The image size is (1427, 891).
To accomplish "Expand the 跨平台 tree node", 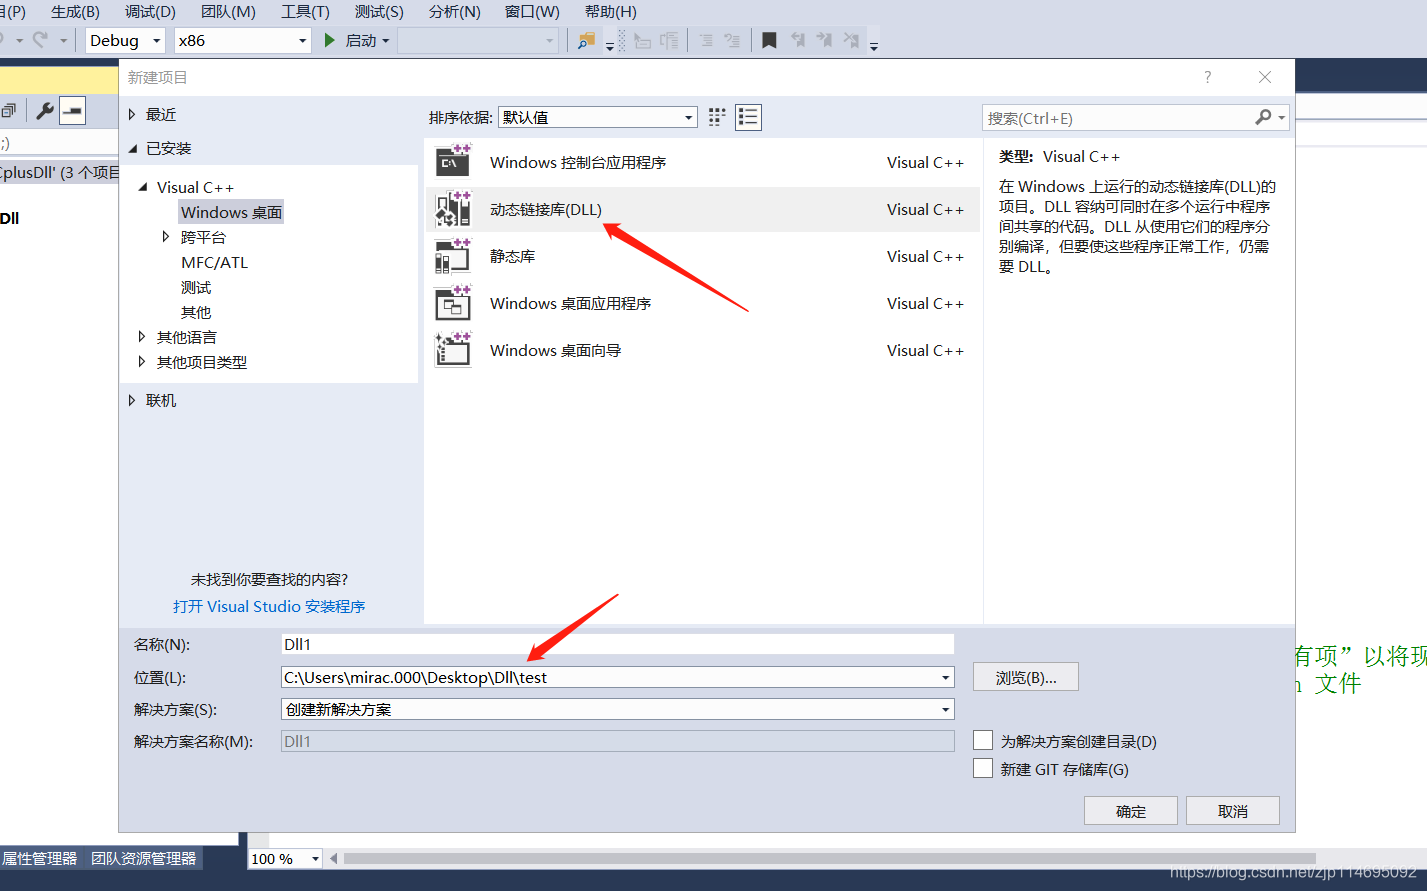I will click(166, 237).
